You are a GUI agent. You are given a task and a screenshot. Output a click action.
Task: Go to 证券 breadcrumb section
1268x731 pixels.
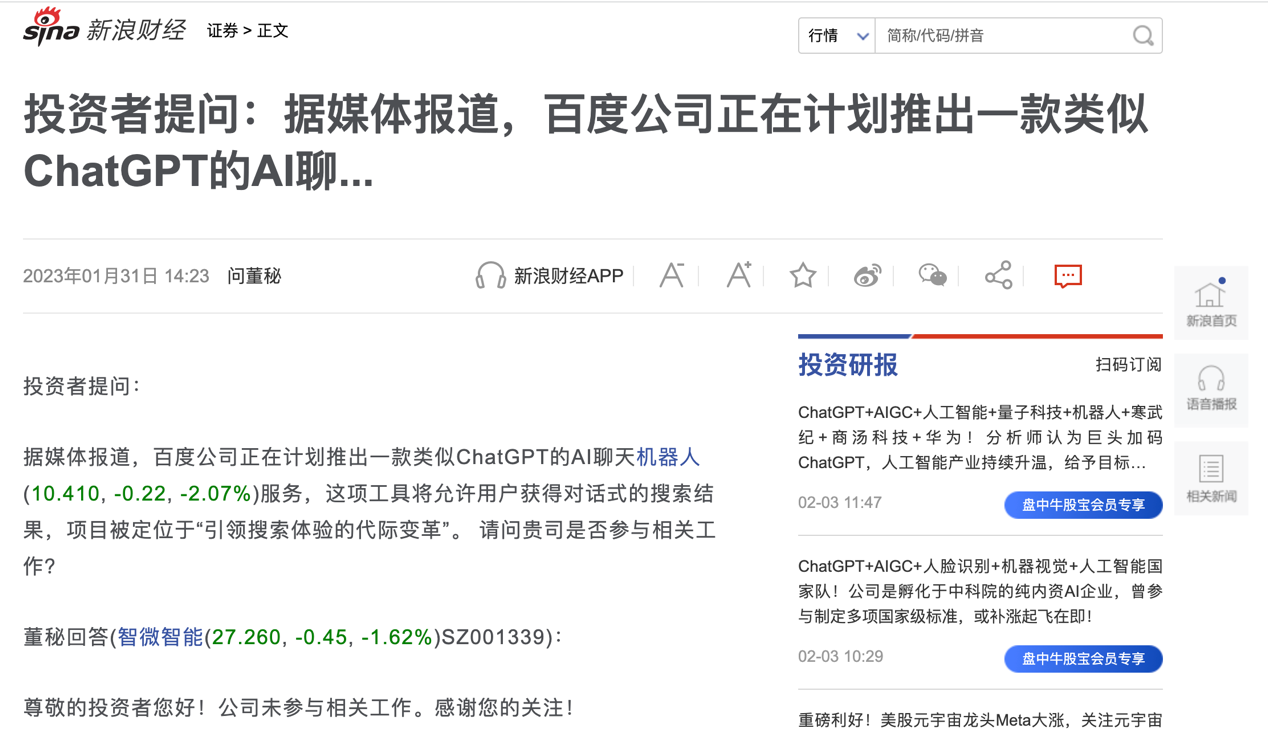pos(222,31)
